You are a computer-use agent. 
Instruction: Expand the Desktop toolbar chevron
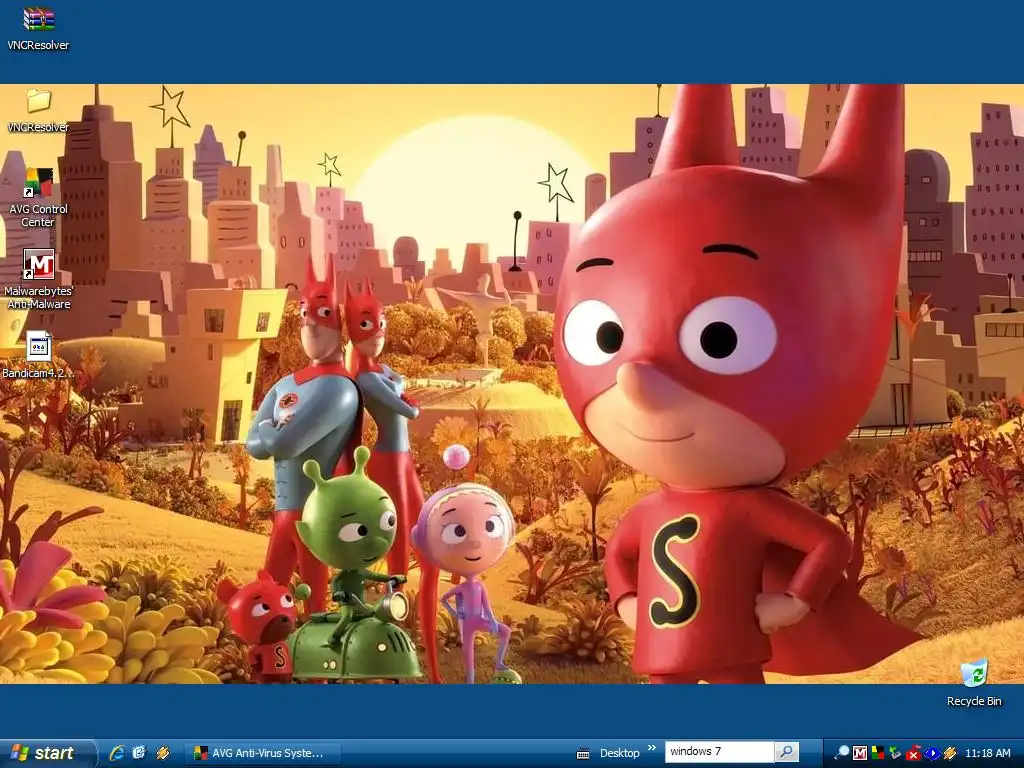click(x=652, y=748)
